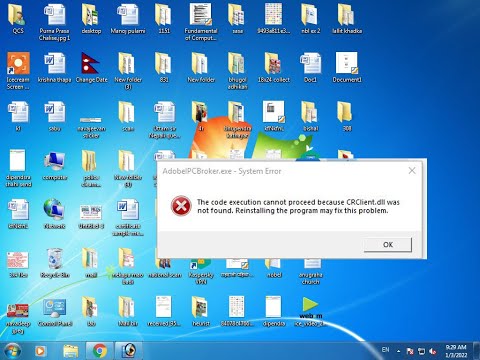The width and height of the screenshot is (480, 360).
Task: Select the Control Panel icon
Action: pos(55,312)
